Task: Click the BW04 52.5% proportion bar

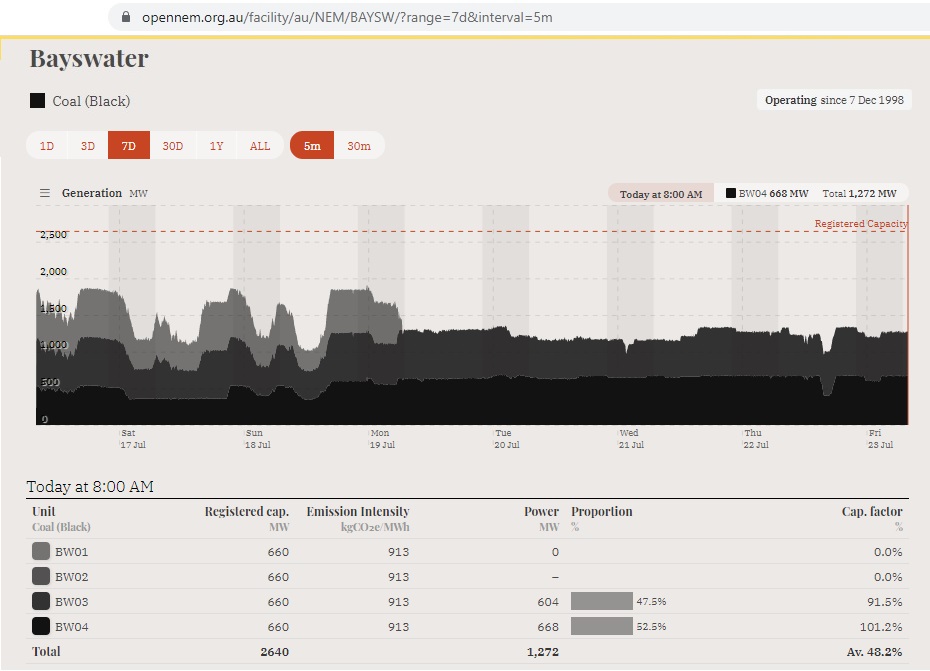Action: click(x=601, y=626)
